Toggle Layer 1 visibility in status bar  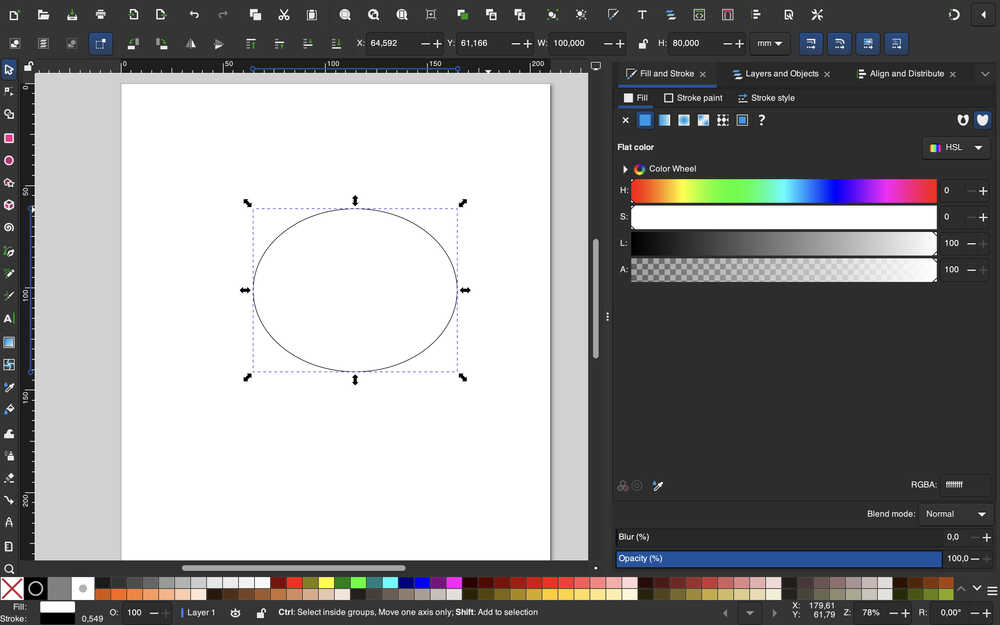(235, 612)
